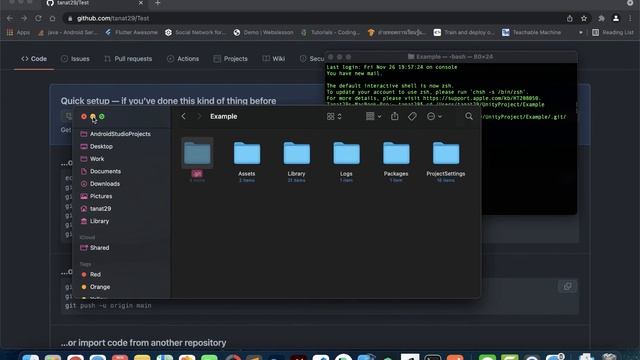Switch to GitHub Code tab
Image resolution: width=640 pixels, height=360 pixels.
(34, 59)
